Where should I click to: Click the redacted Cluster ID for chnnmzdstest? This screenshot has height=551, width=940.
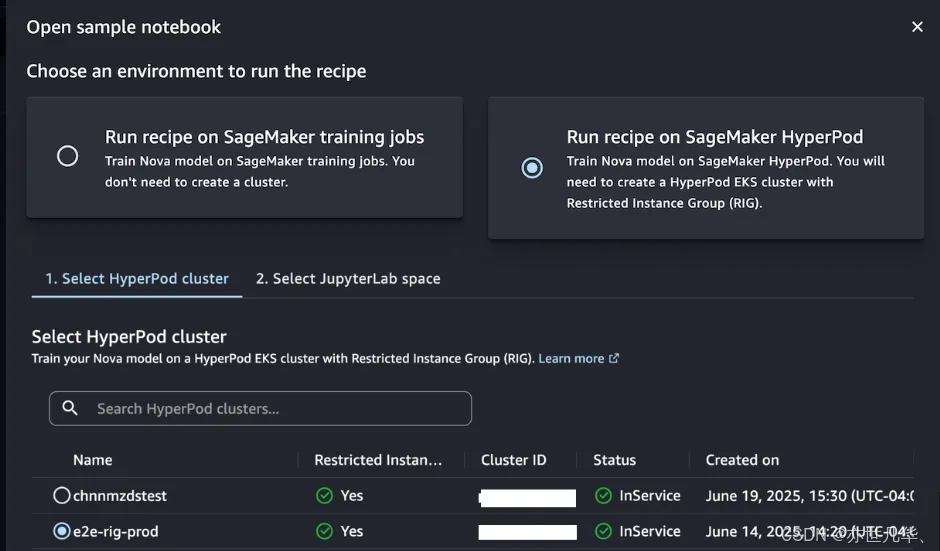tap(528, 498)
